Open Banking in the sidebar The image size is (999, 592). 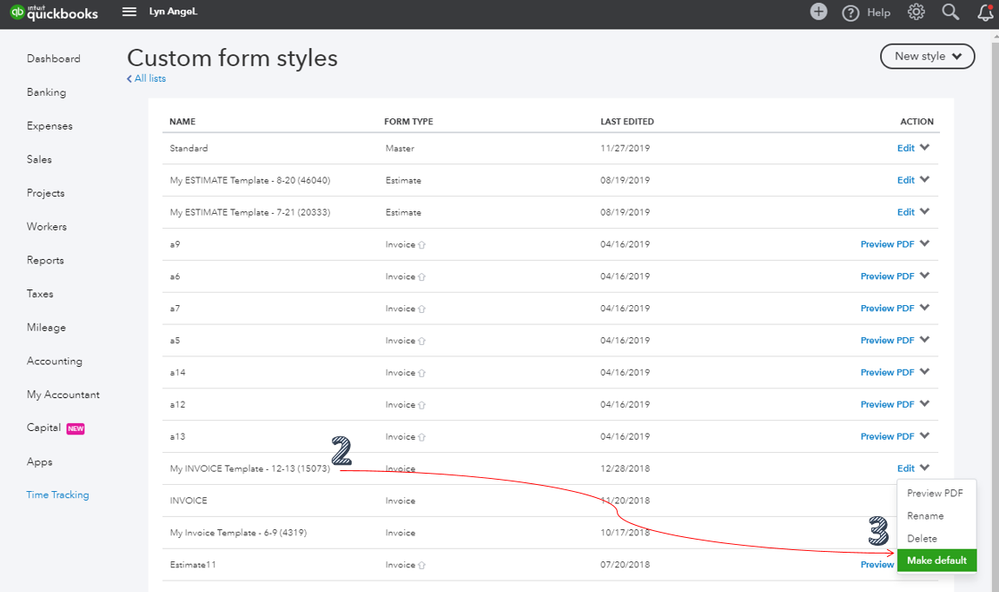47,92
